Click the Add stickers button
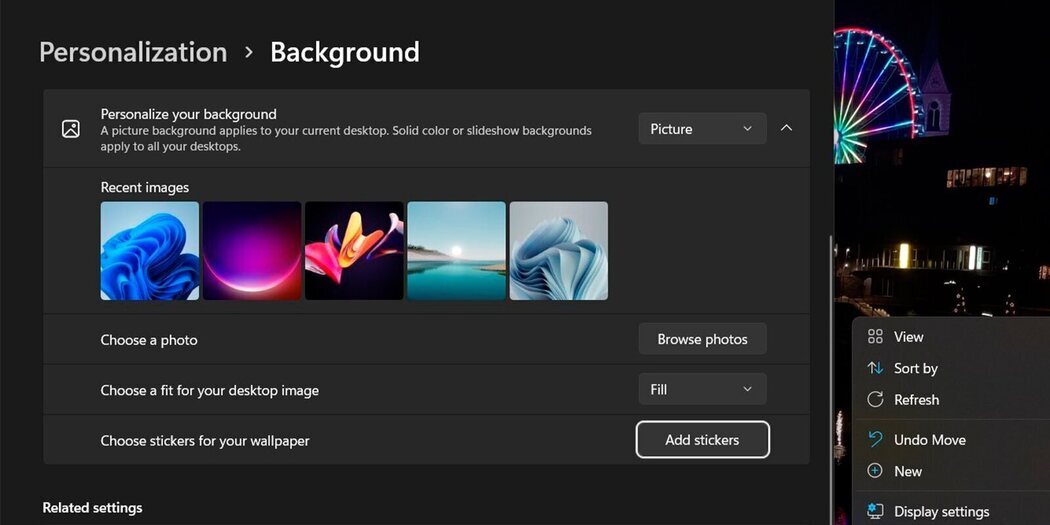The image size is (1050, 525). click(702, 440)
